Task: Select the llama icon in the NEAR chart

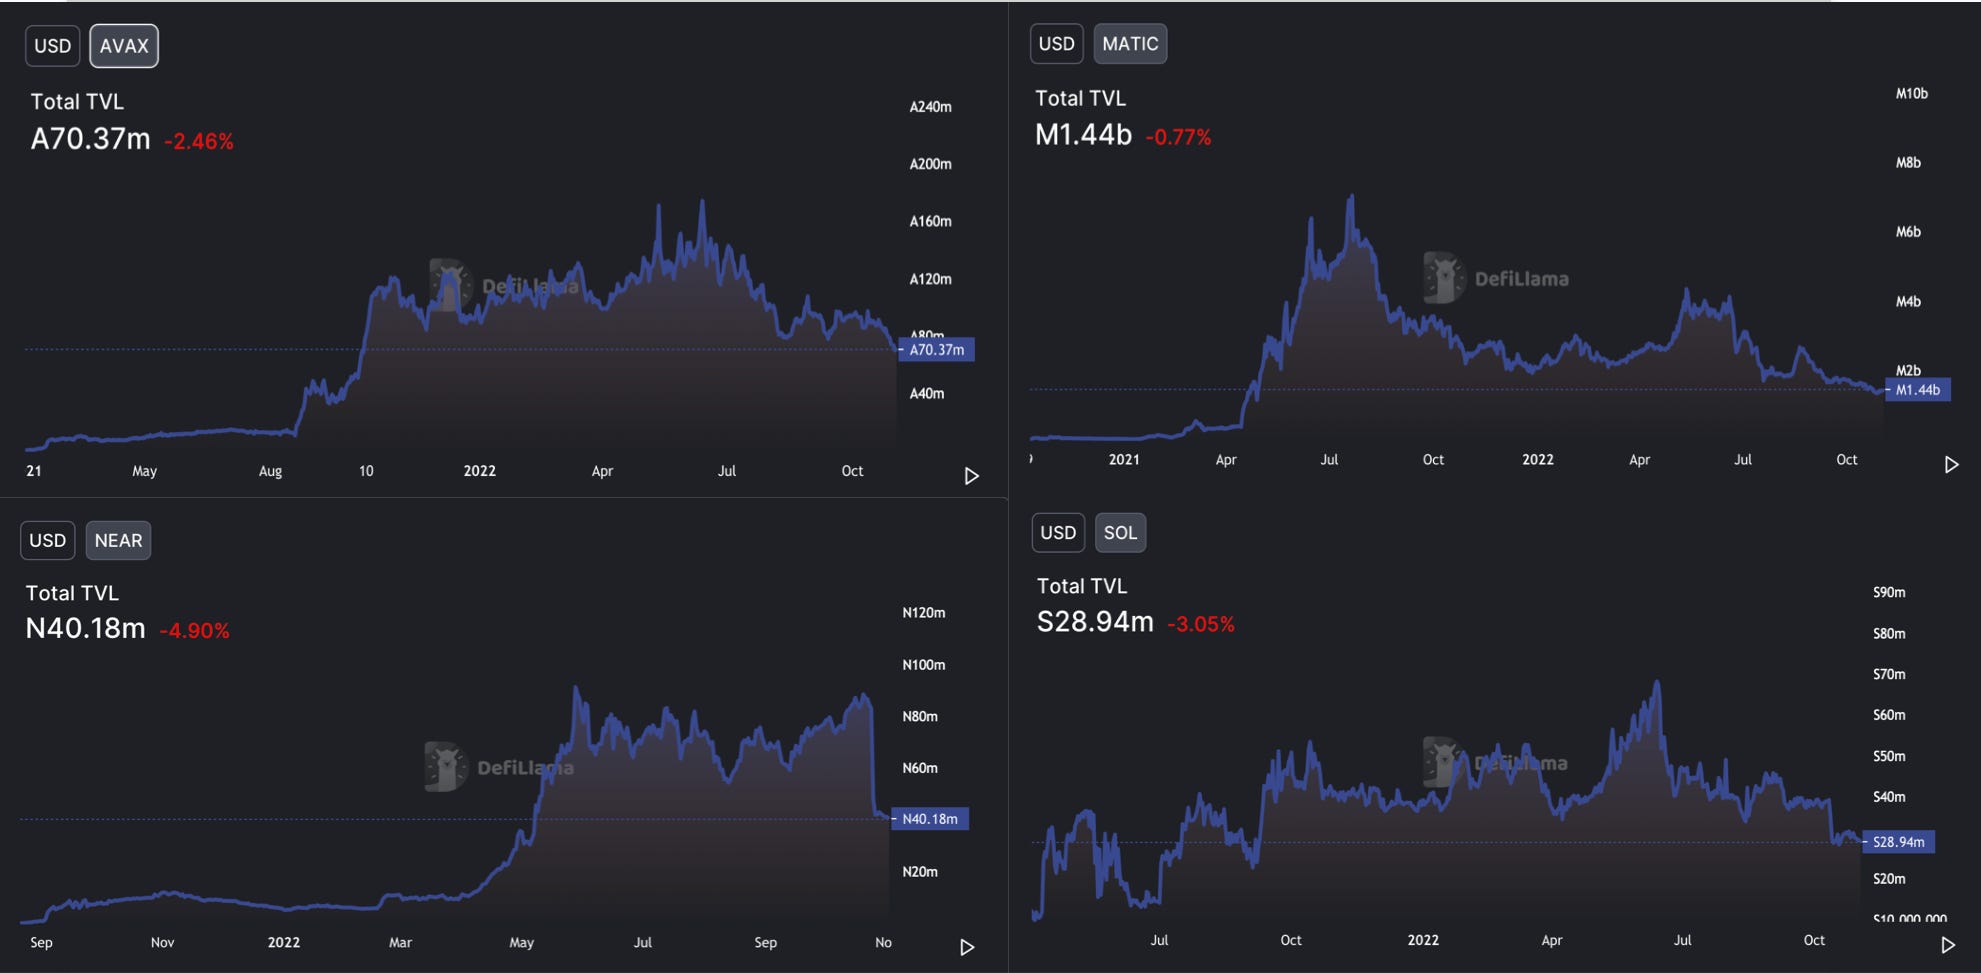Action: tap(445, 767)
